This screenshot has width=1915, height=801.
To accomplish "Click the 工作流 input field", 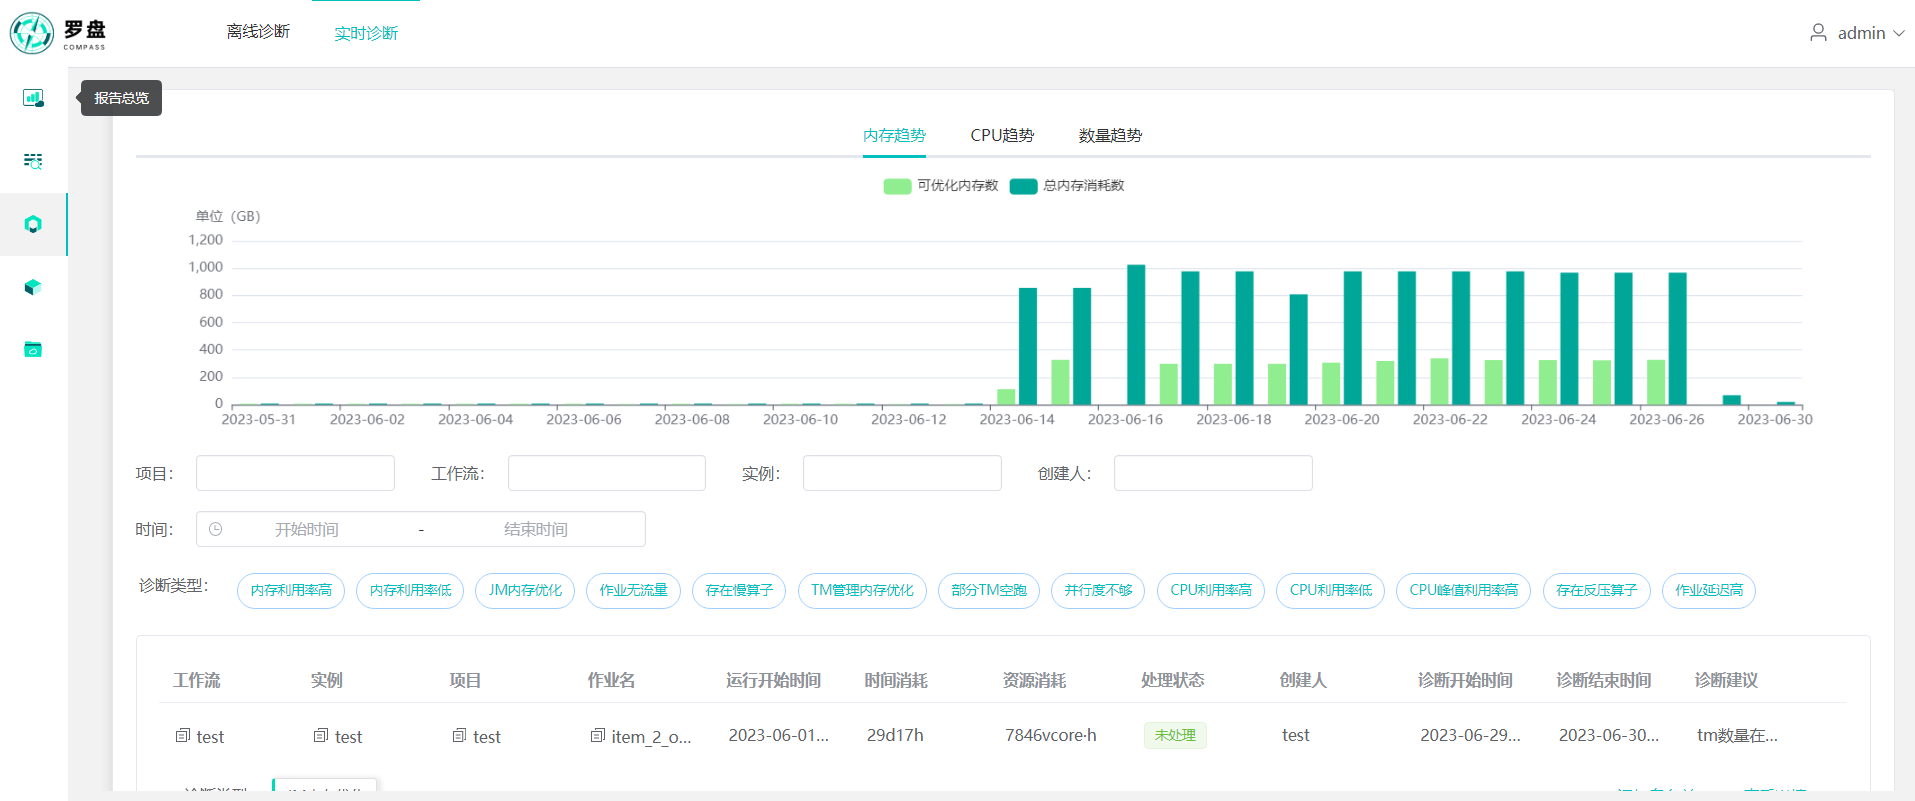I will coord(607,473).
